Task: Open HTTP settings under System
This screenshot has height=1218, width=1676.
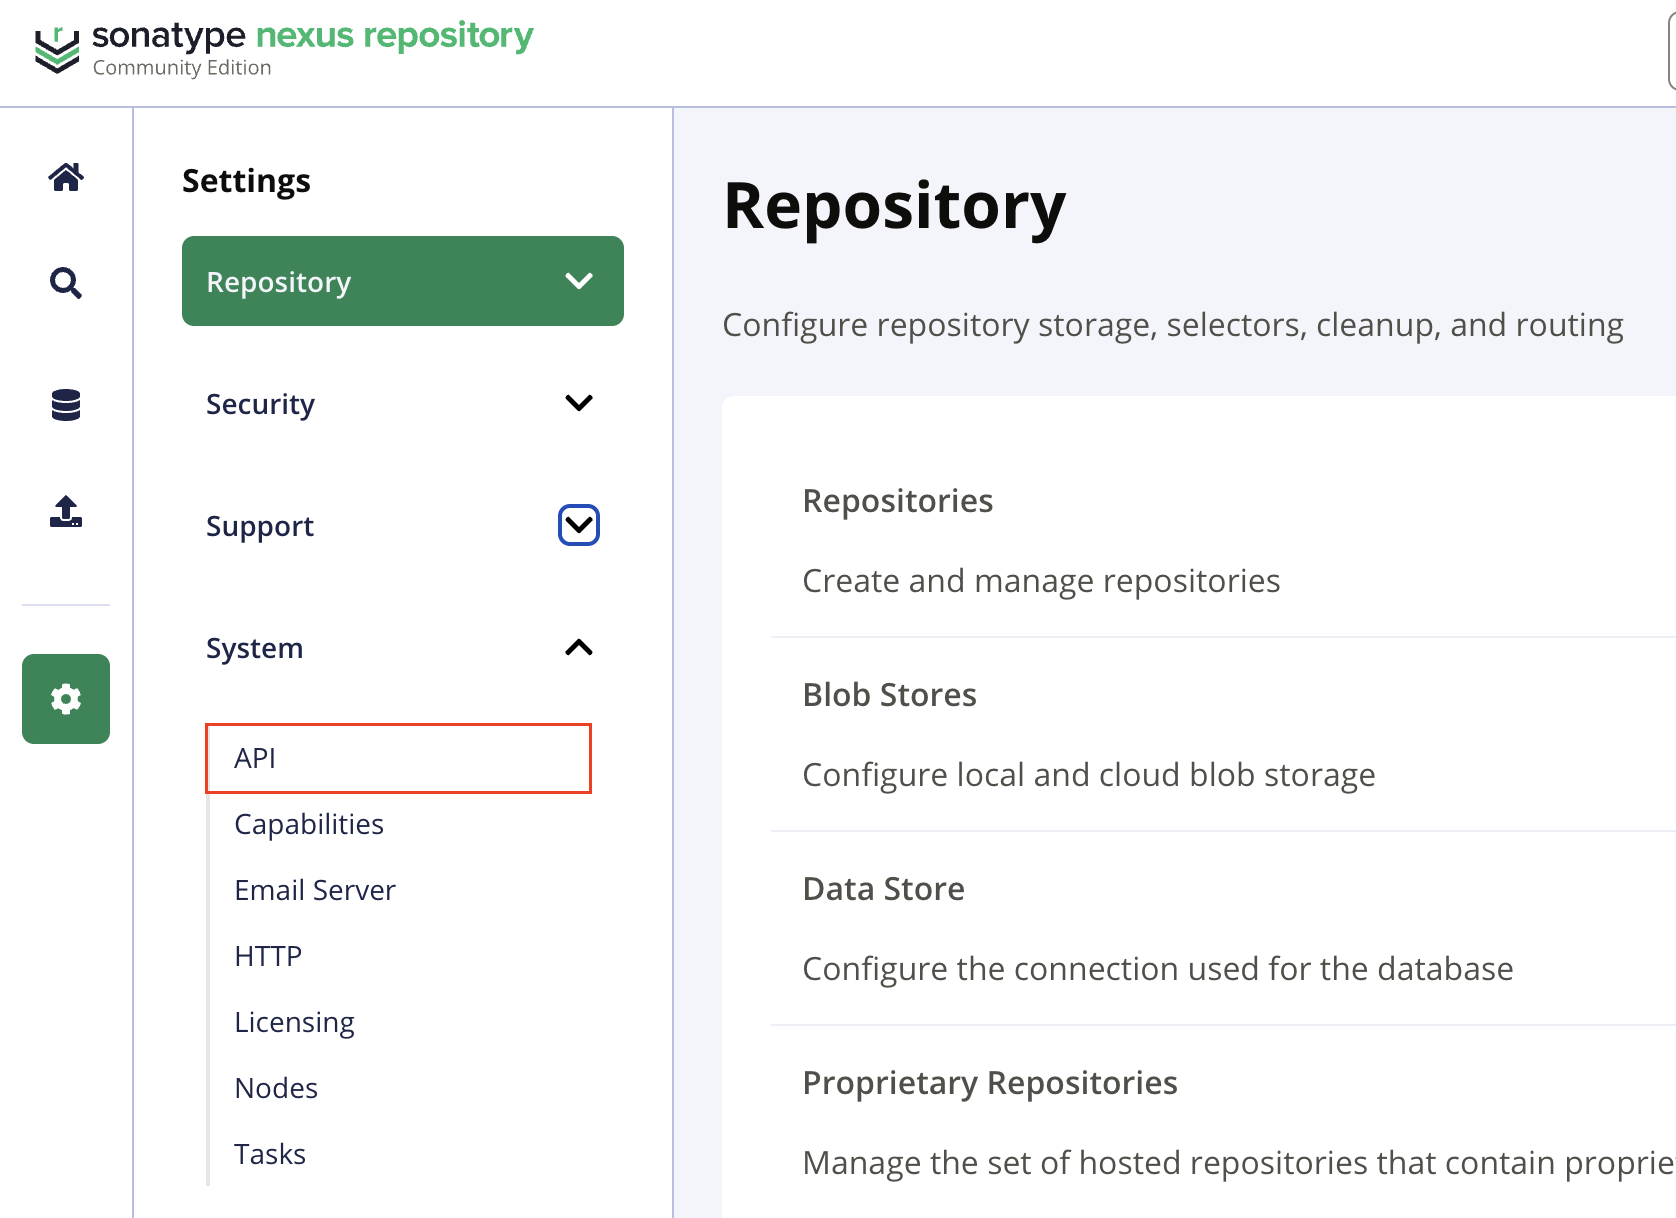Action: tap(268, 956)
